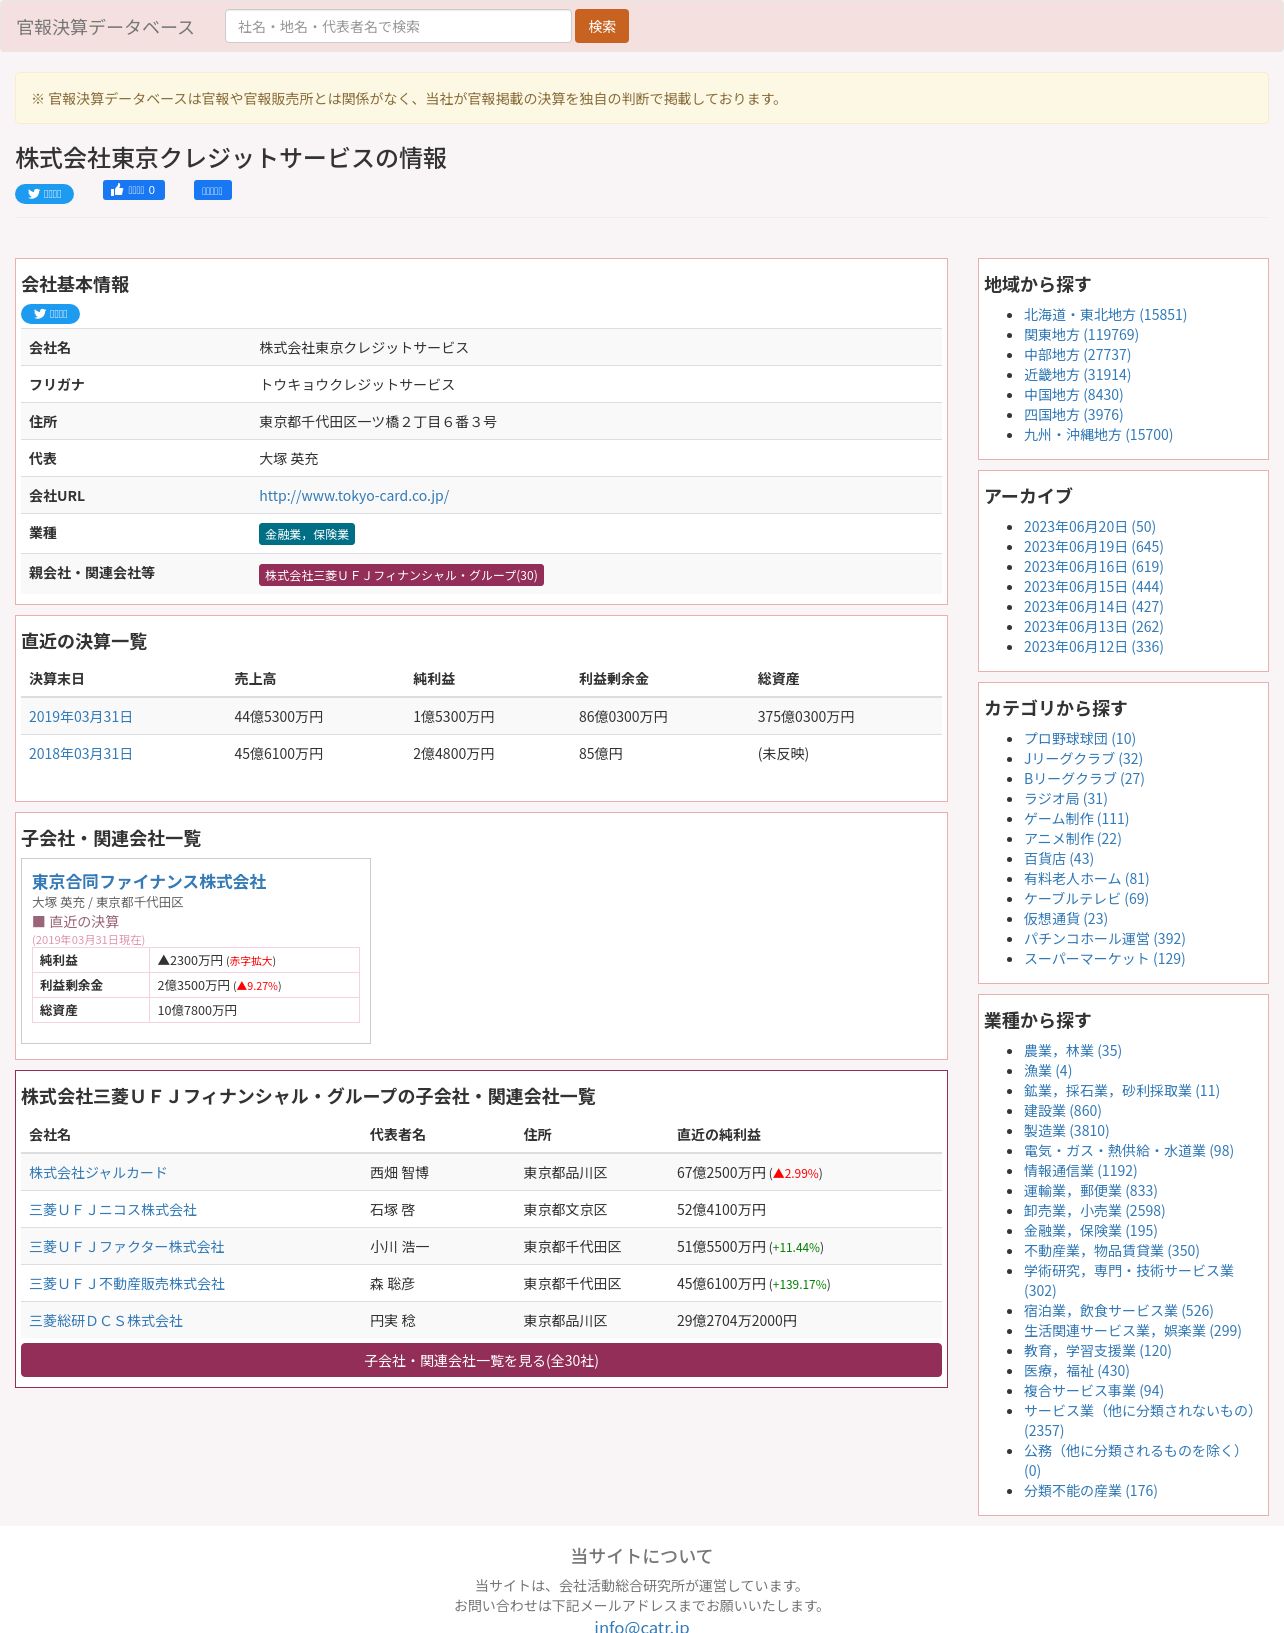Open the アニメ制作 (22) category
Screen dimensions: 1284x1633
tap(1072, 839)
